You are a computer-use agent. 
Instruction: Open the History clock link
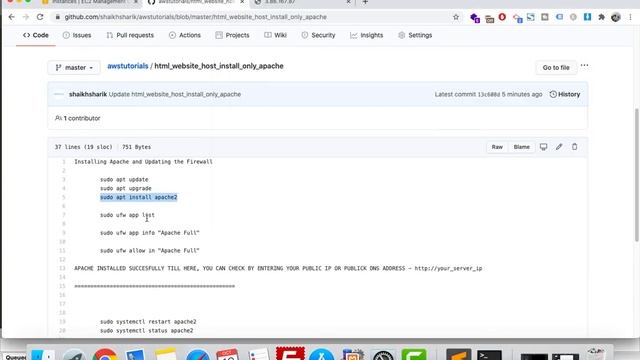pyautogui.click(x=565, y=94)
